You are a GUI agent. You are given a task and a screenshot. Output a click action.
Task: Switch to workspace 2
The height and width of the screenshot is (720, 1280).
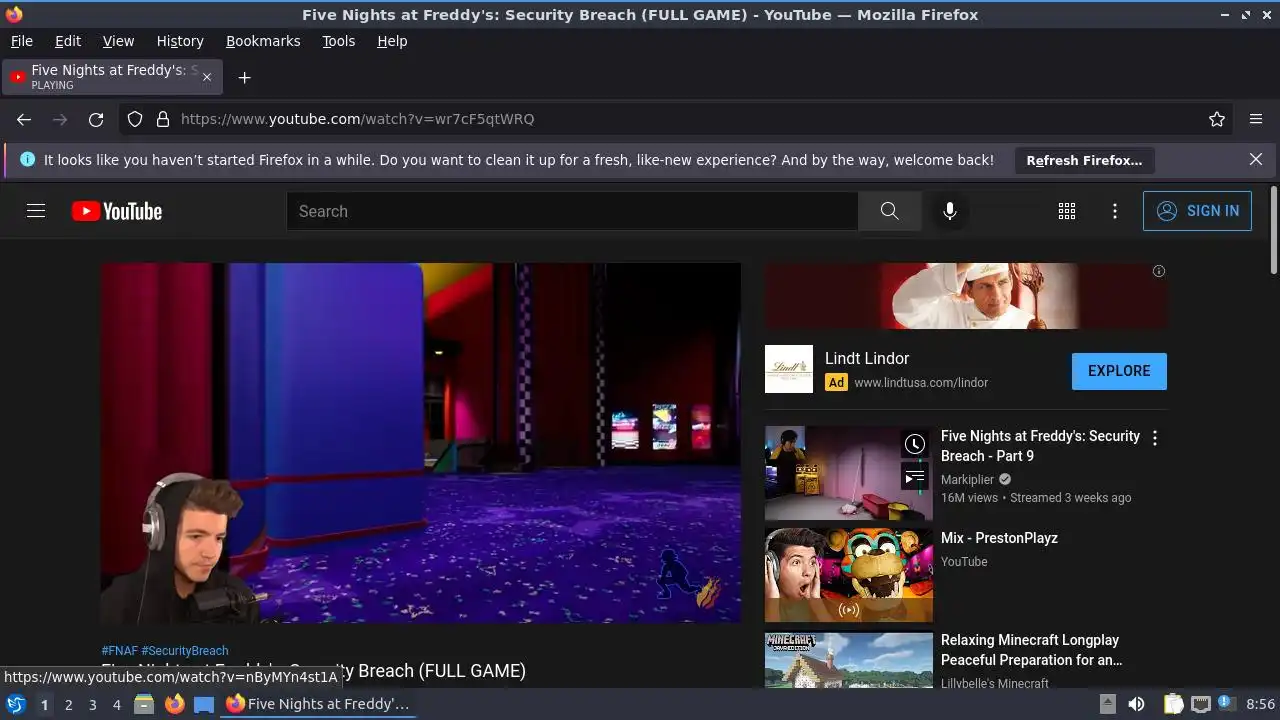coord(68,705)
